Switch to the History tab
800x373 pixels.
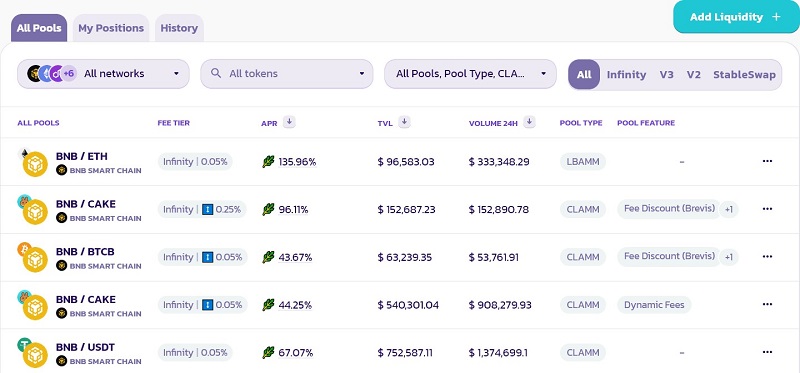pos(179,28)
